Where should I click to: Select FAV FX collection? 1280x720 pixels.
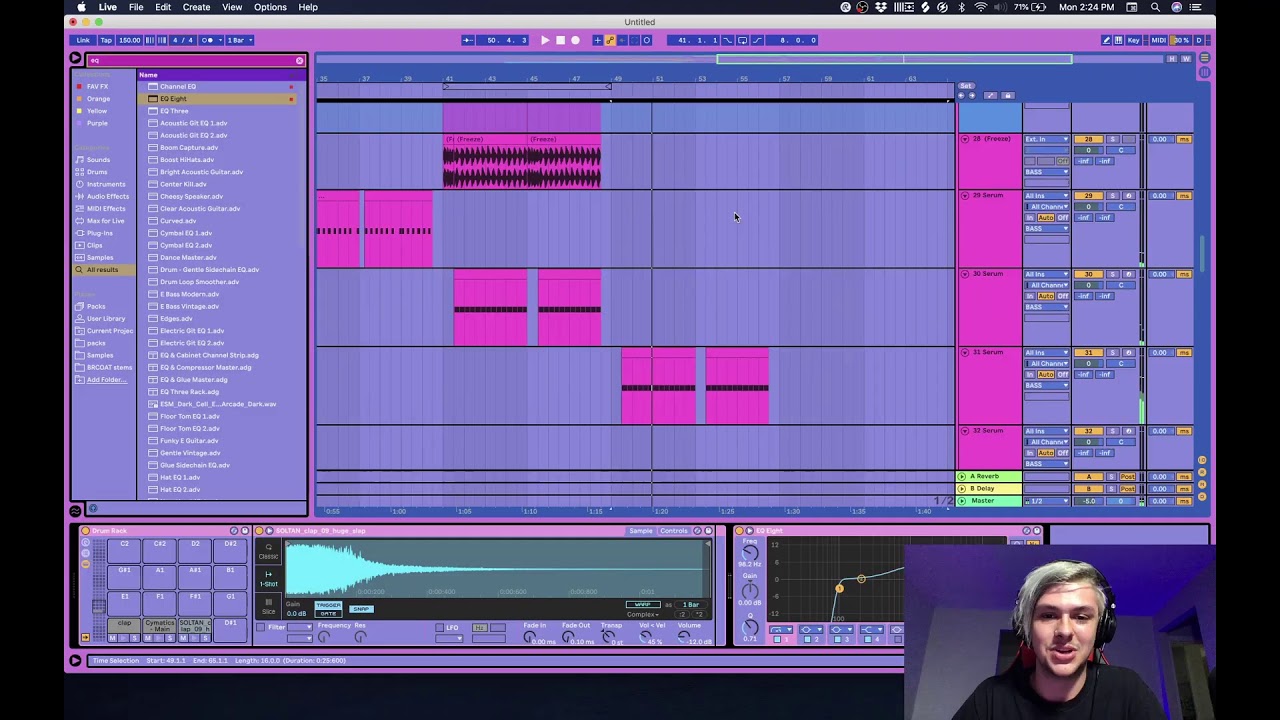point(96,87)
